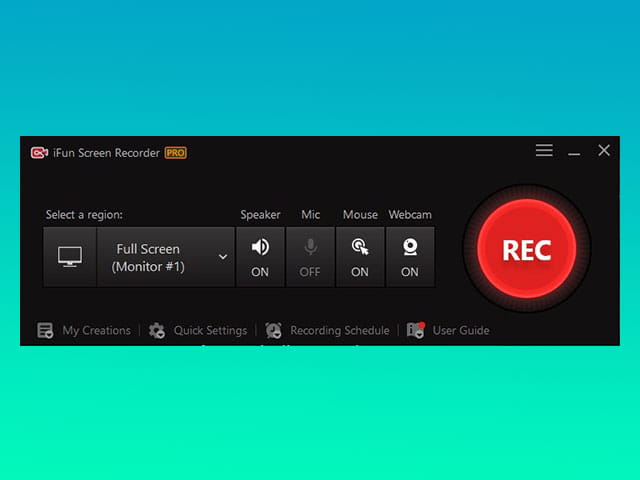
Task: Toggle the Speaker ON button
Action: point(260,257)
